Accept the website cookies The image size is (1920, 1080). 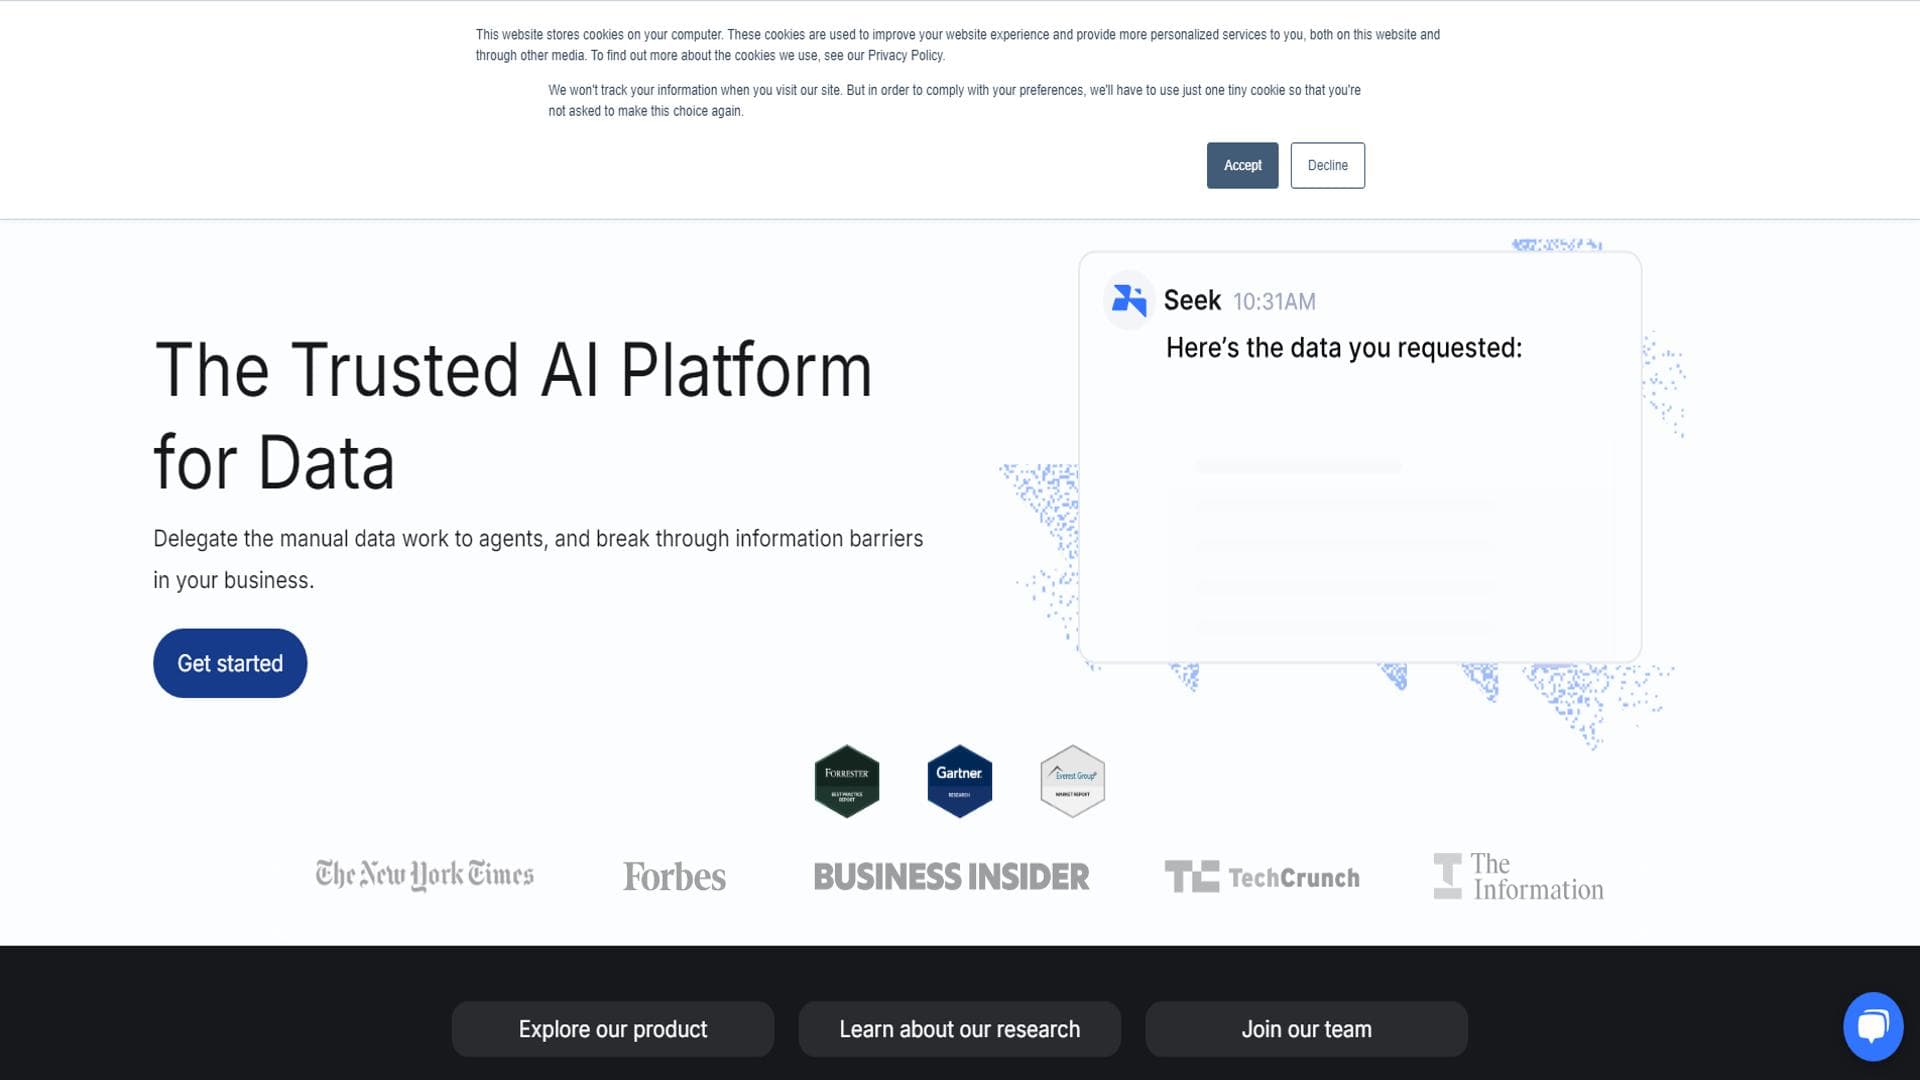coord(1242,165)
